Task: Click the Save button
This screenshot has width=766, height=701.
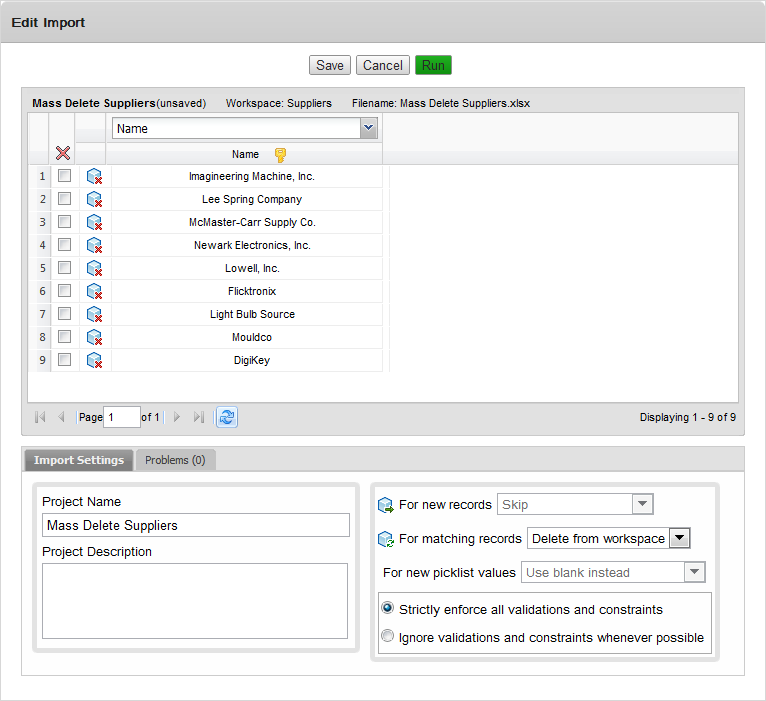Action: click(x=330, y=65)
